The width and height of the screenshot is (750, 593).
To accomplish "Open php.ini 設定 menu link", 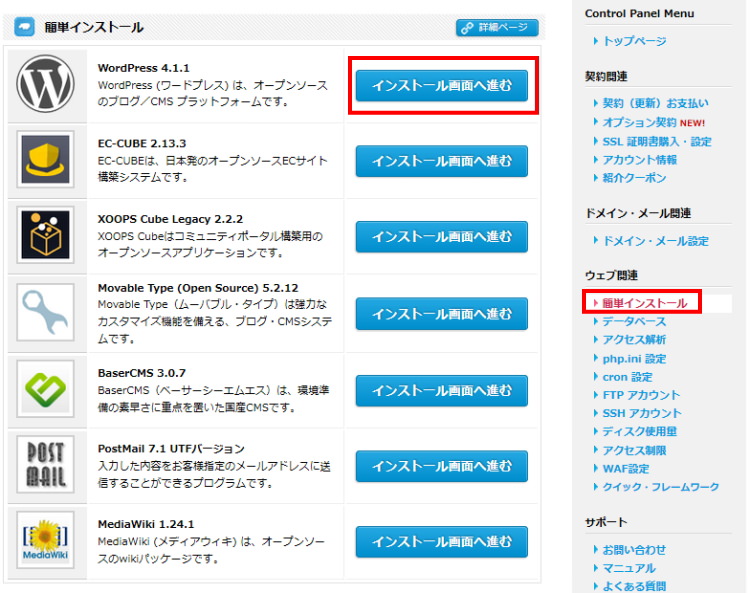I will point(634,359).
